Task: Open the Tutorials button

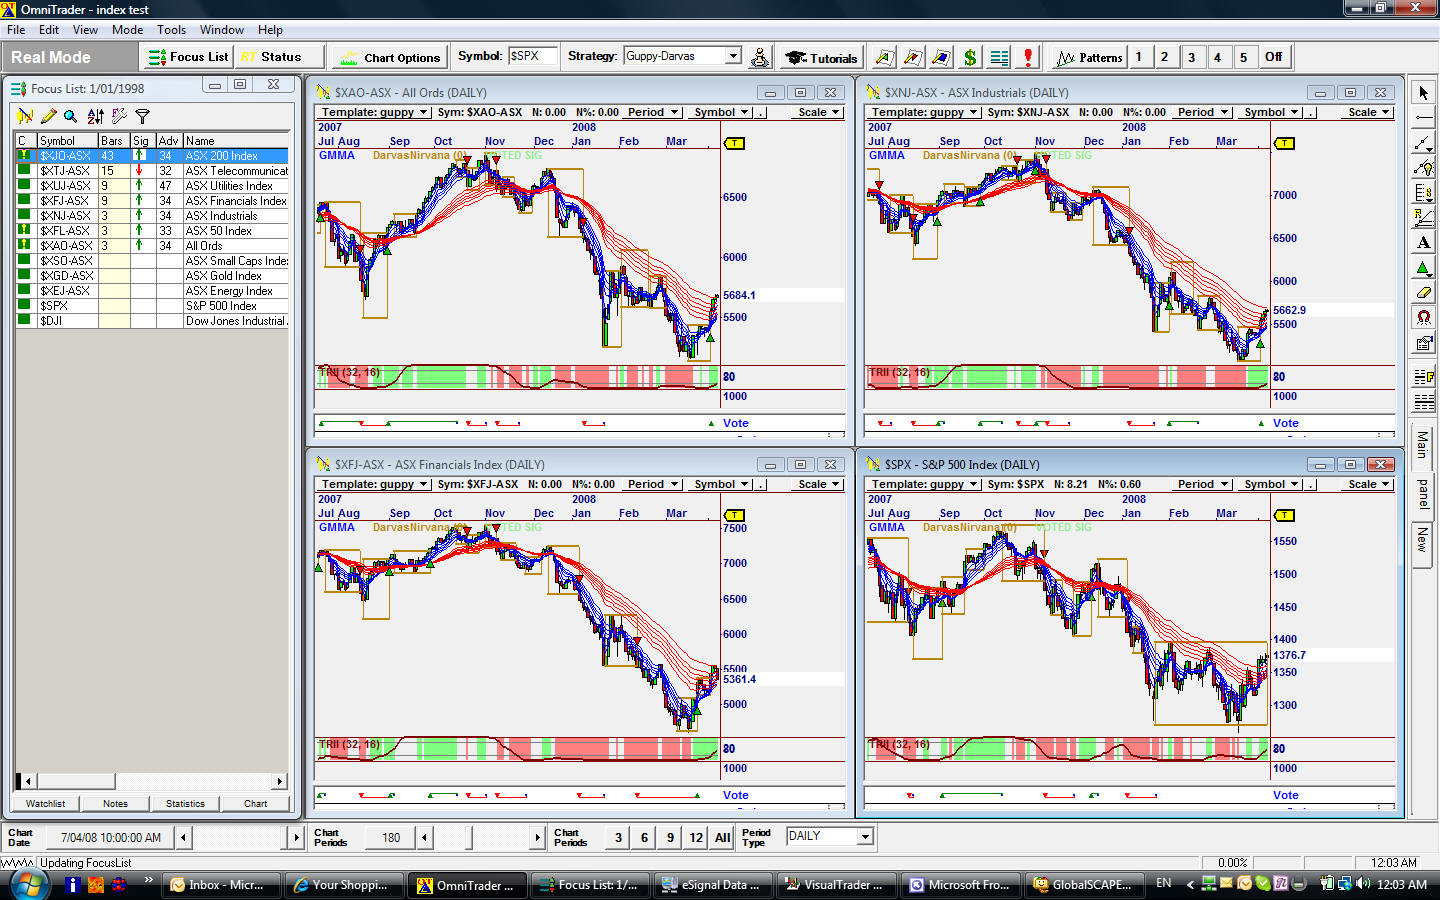Action: point(821,57)
